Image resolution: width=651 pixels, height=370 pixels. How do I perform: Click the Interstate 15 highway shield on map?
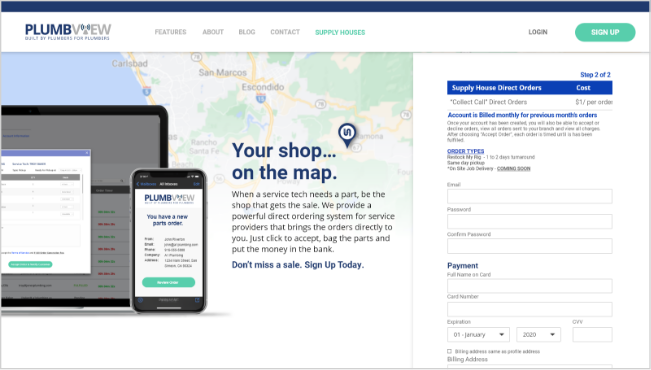(261, 98)
